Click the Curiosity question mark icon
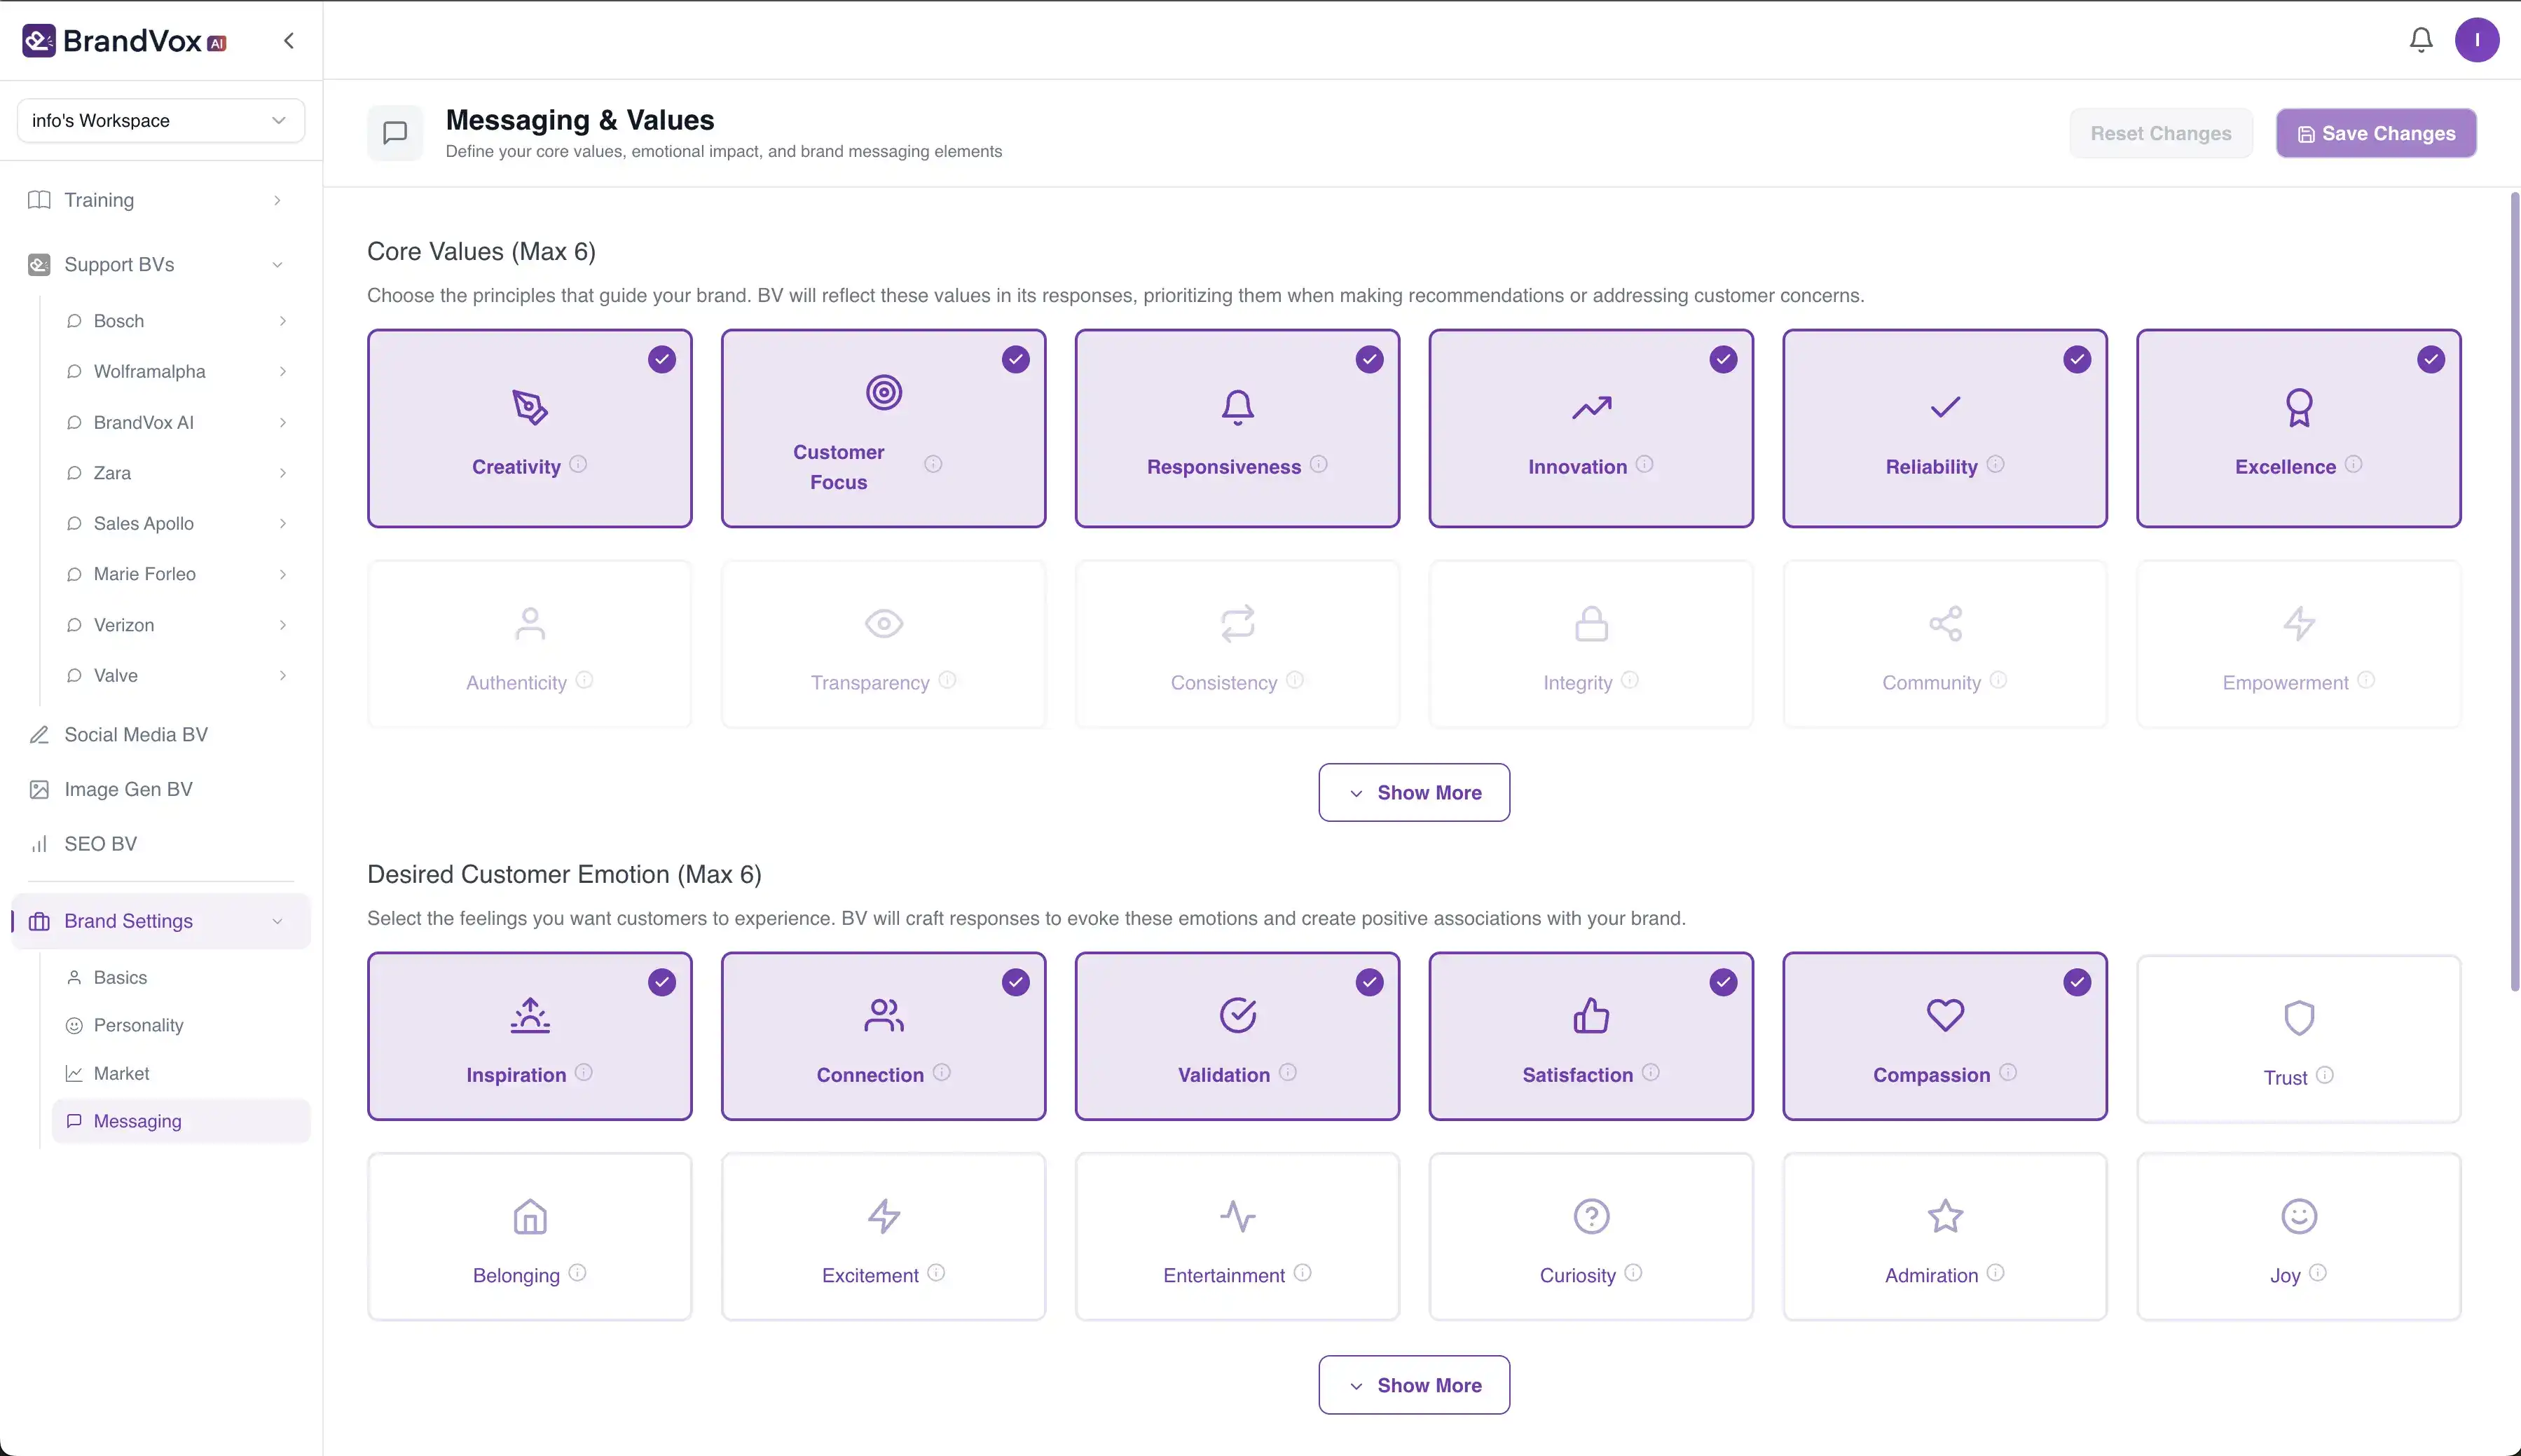Image resolution: width=2521 pixels, height=1456 pixels. coord(1591,1216)
